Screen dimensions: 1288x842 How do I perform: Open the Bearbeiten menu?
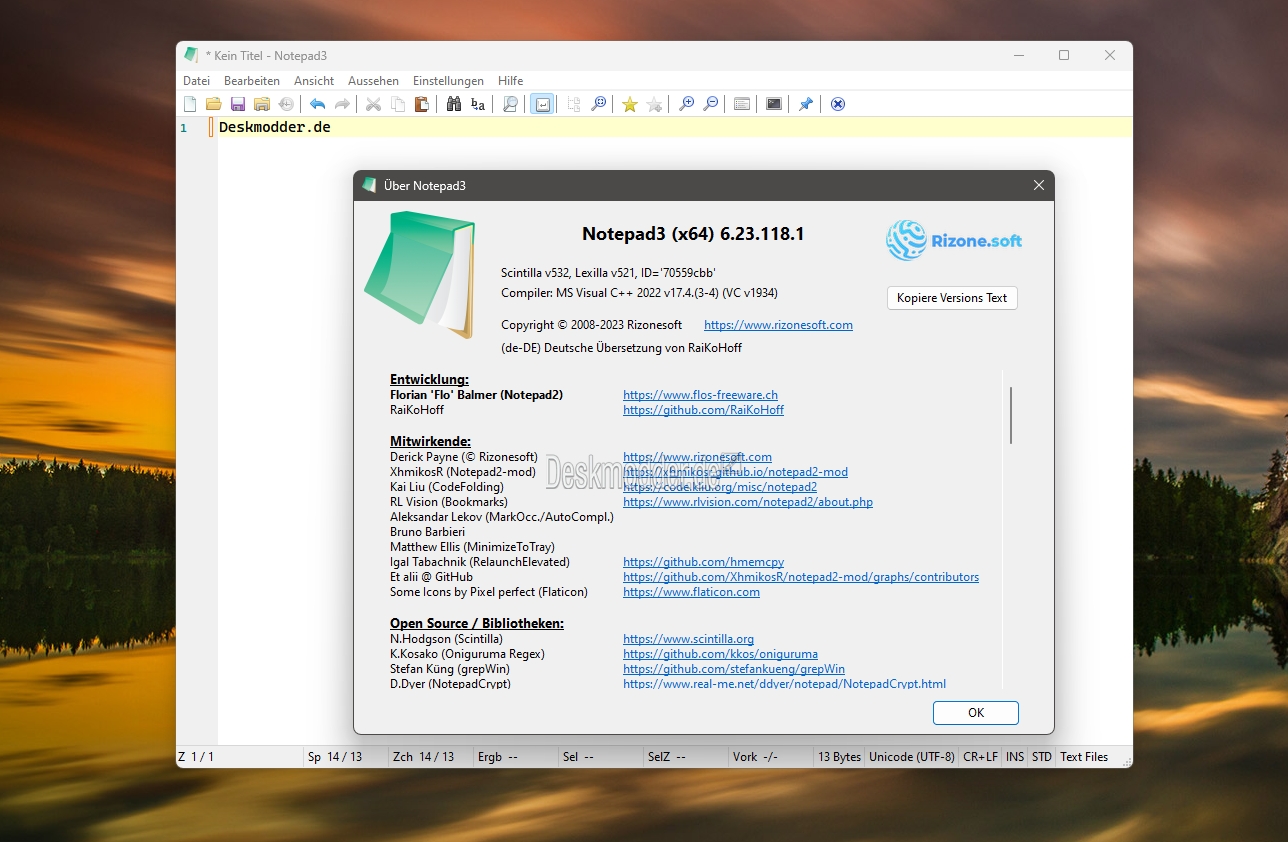coord(252,81)
